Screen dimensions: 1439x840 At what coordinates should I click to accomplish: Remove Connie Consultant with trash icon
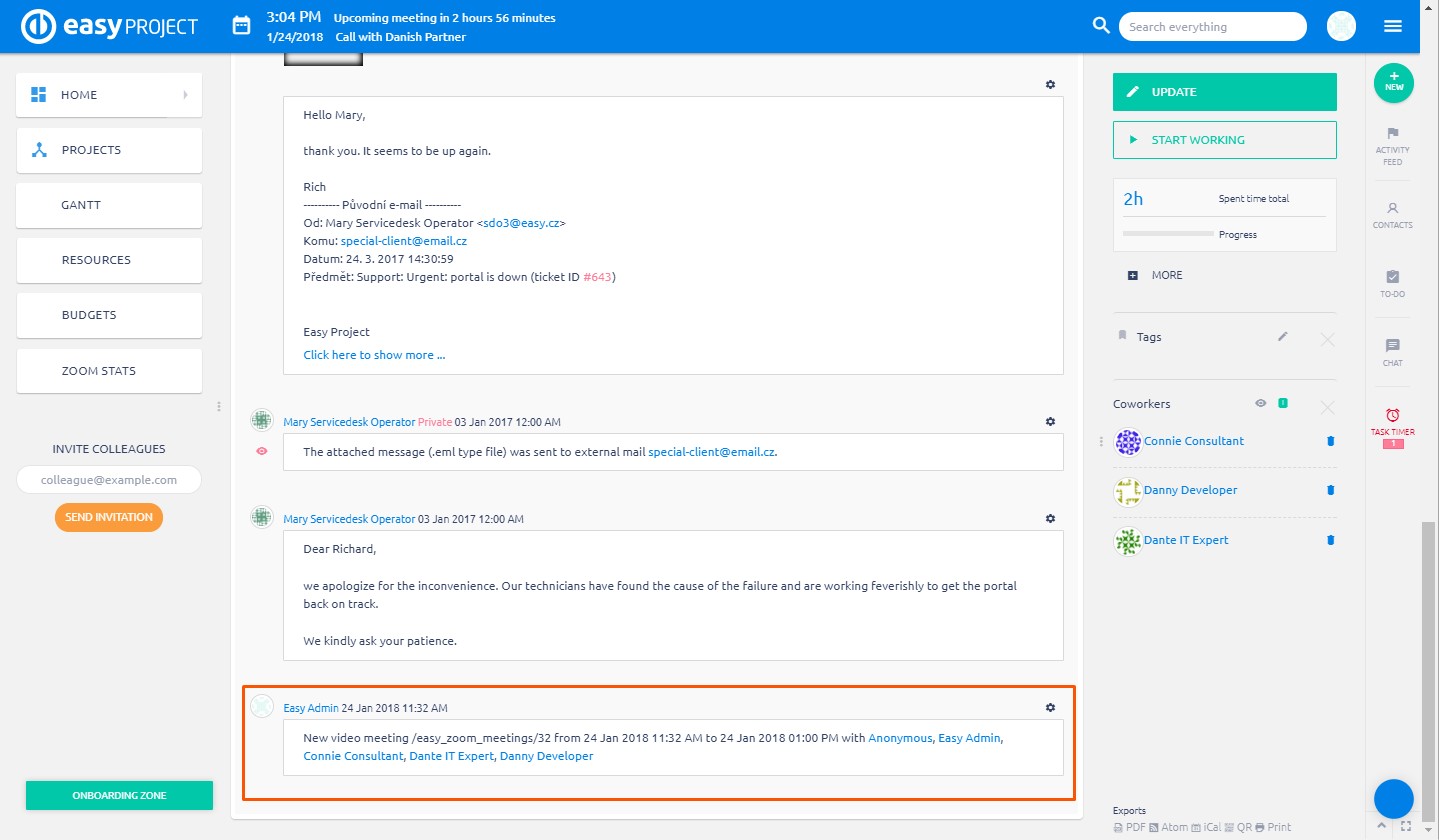tap(1330, 441)
